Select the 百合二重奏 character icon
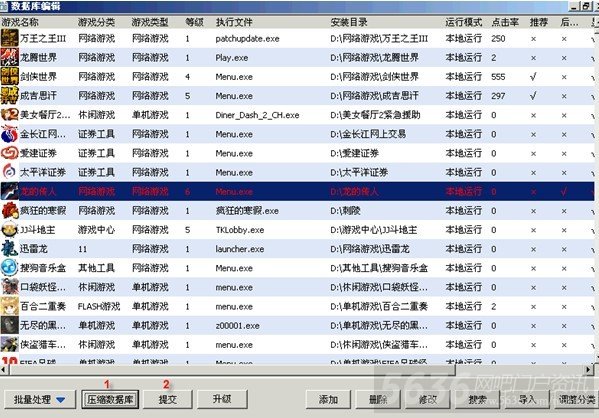This screenshot has width=599, height=418. (x=10, y=306)
